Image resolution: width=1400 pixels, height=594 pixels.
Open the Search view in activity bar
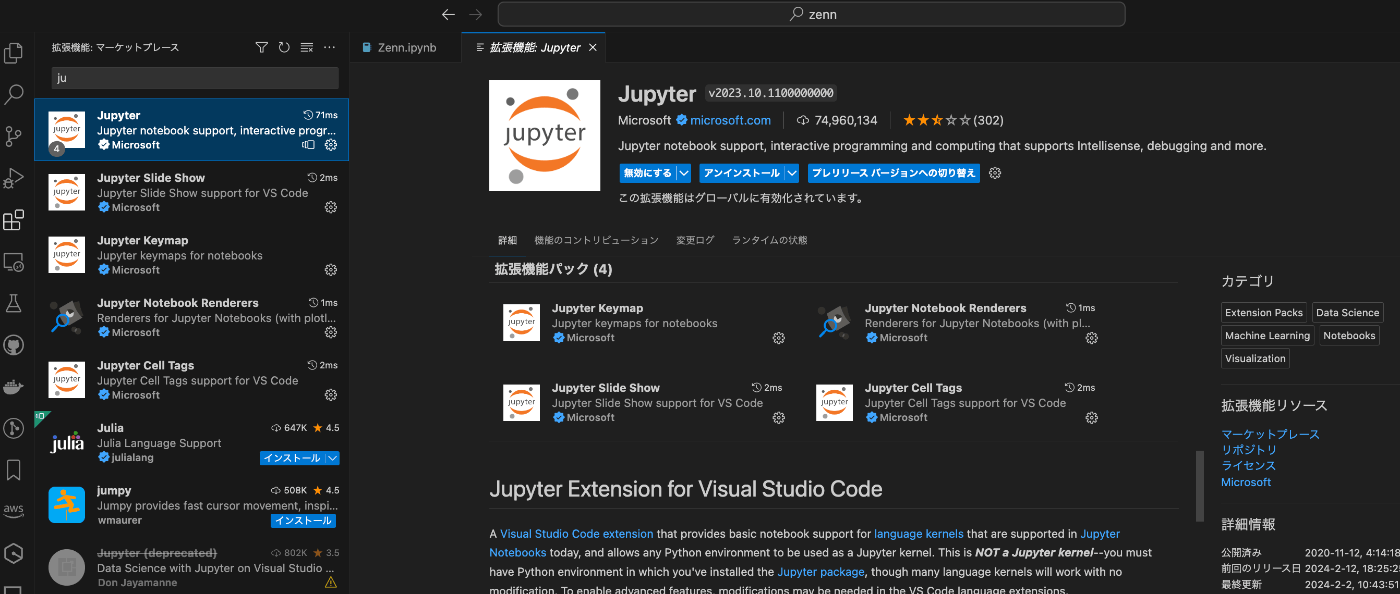(x=14, y=95)
